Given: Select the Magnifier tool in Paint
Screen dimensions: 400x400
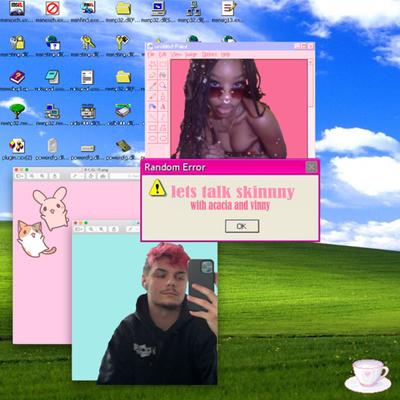Looking at the screenshot, I should (x=163, y=86).
